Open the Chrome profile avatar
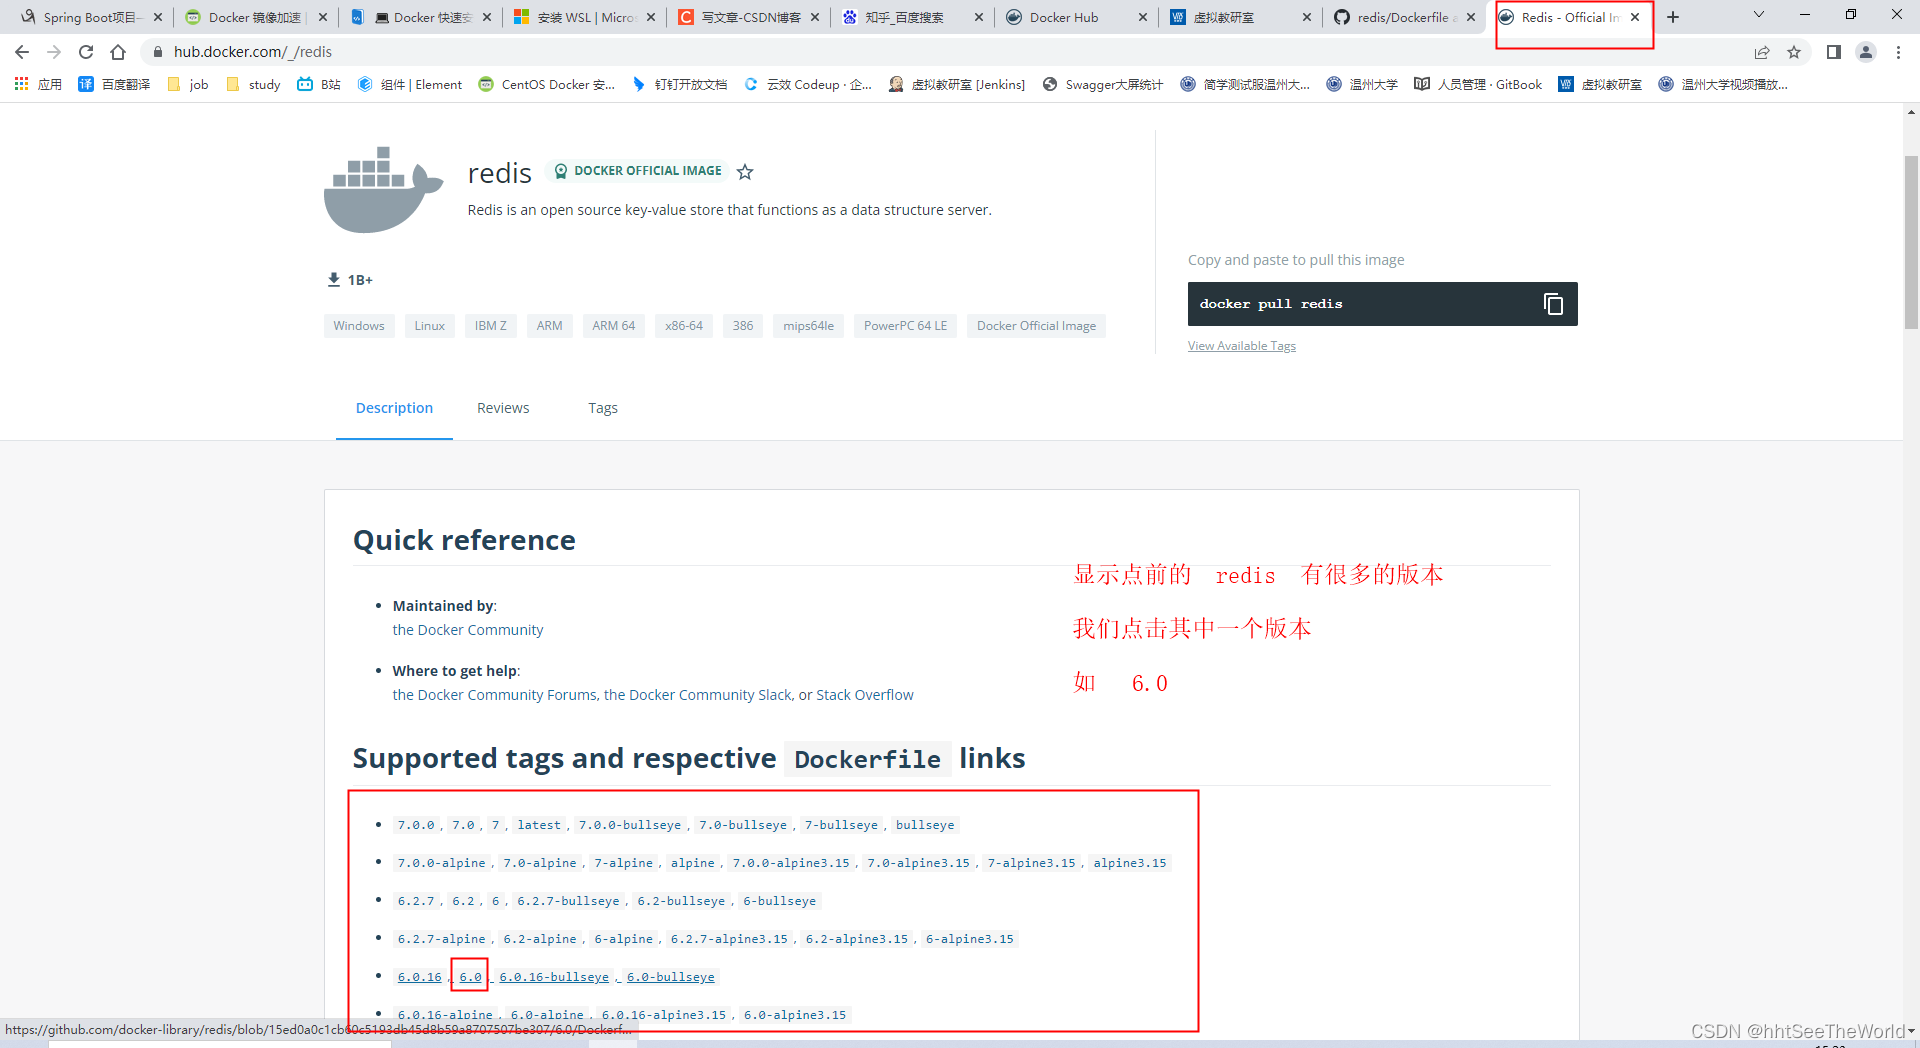 click(1866, 52)
